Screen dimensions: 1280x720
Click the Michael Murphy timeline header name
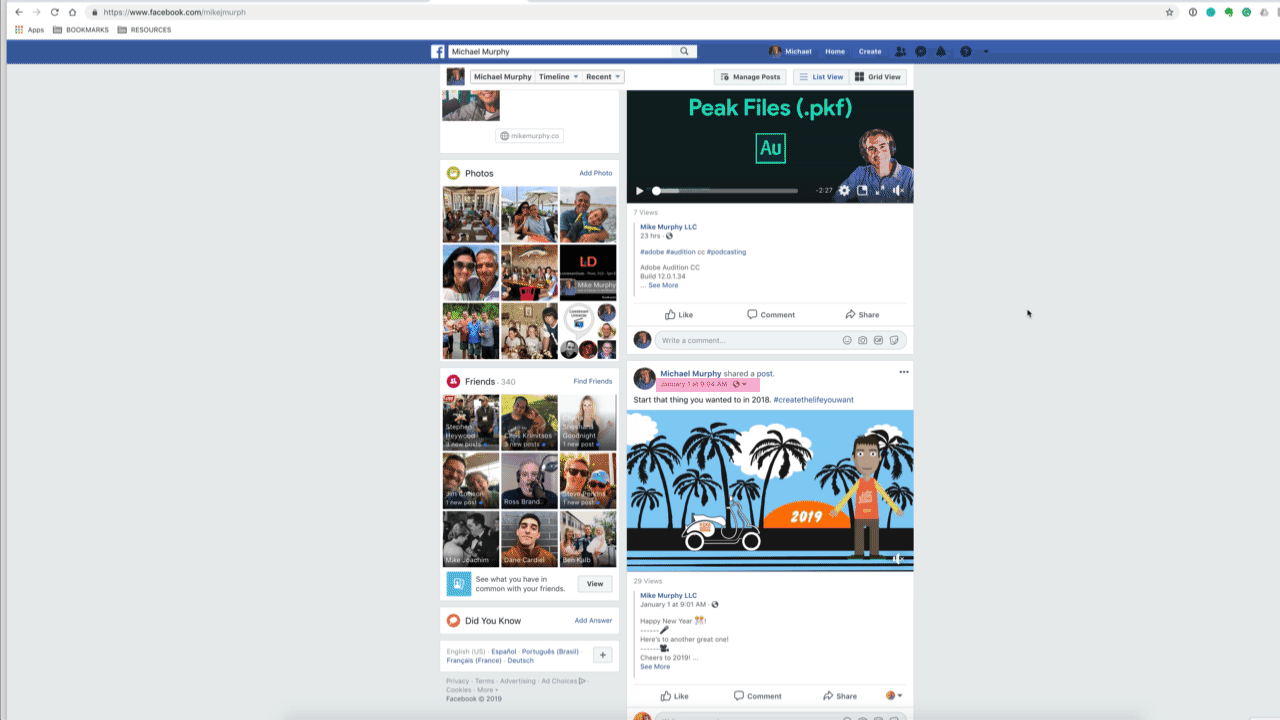pos(503,77)
